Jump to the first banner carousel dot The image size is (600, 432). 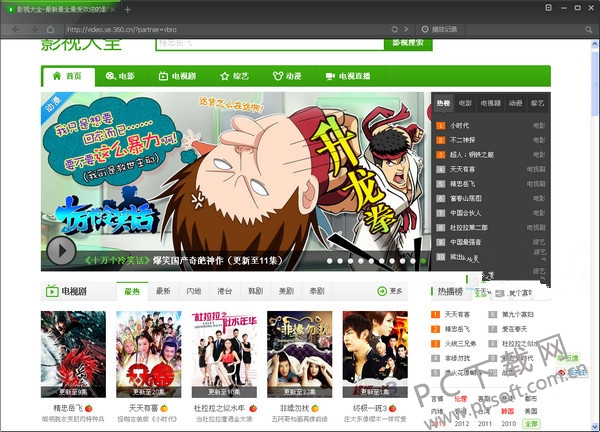coord(330,261)
